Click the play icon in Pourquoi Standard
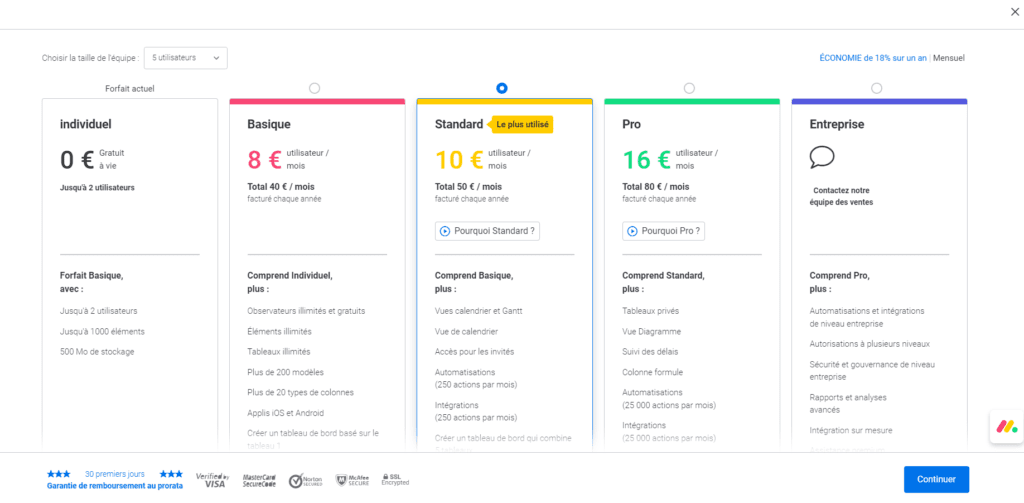The height and width of the screenshot is (503, 1024). click(445, 231)
